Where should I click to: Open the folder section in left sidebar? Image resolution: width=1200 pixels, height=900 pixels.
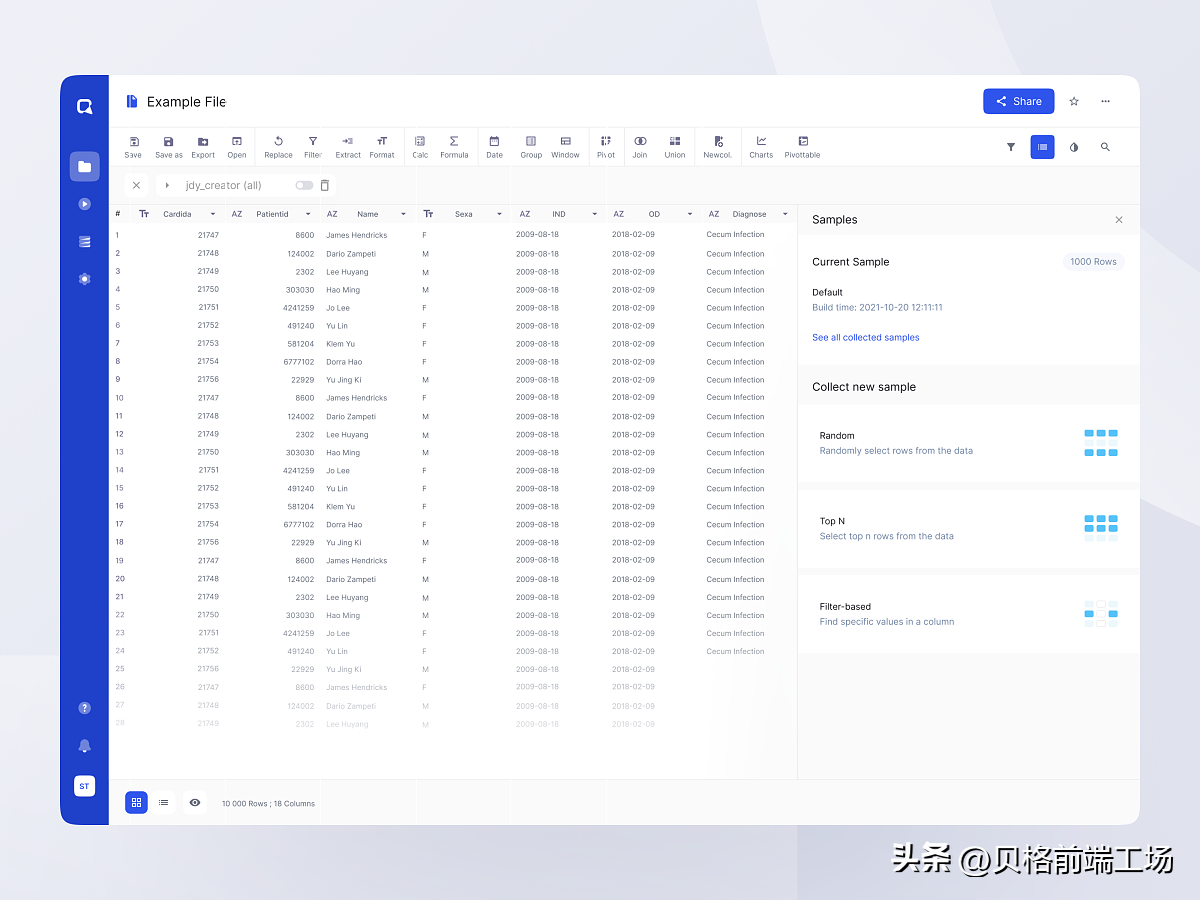tap(84, 166)
